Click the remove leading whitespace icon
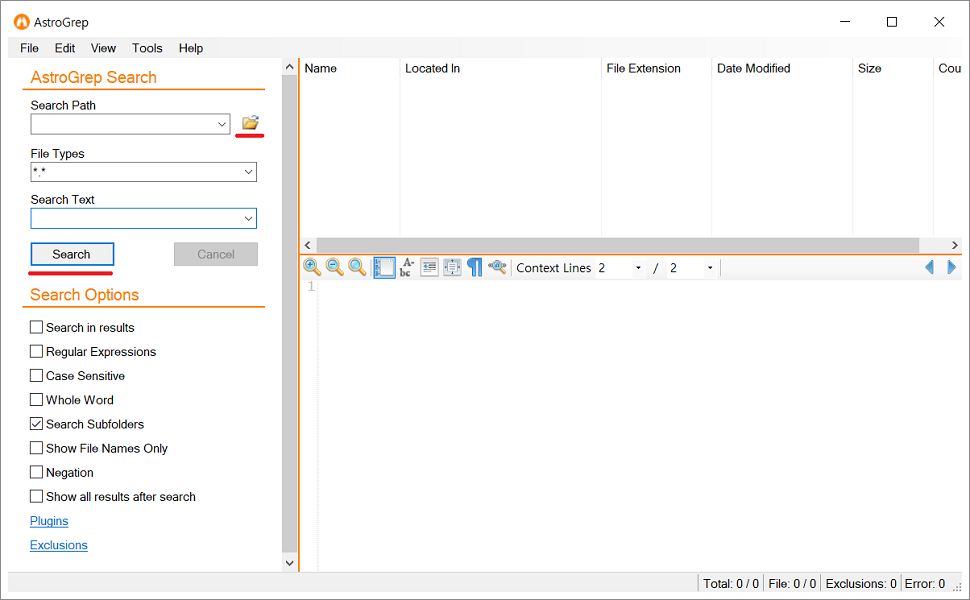Image resolution: width=970 pixels, height=600 pixels. [x=429, y=267]
